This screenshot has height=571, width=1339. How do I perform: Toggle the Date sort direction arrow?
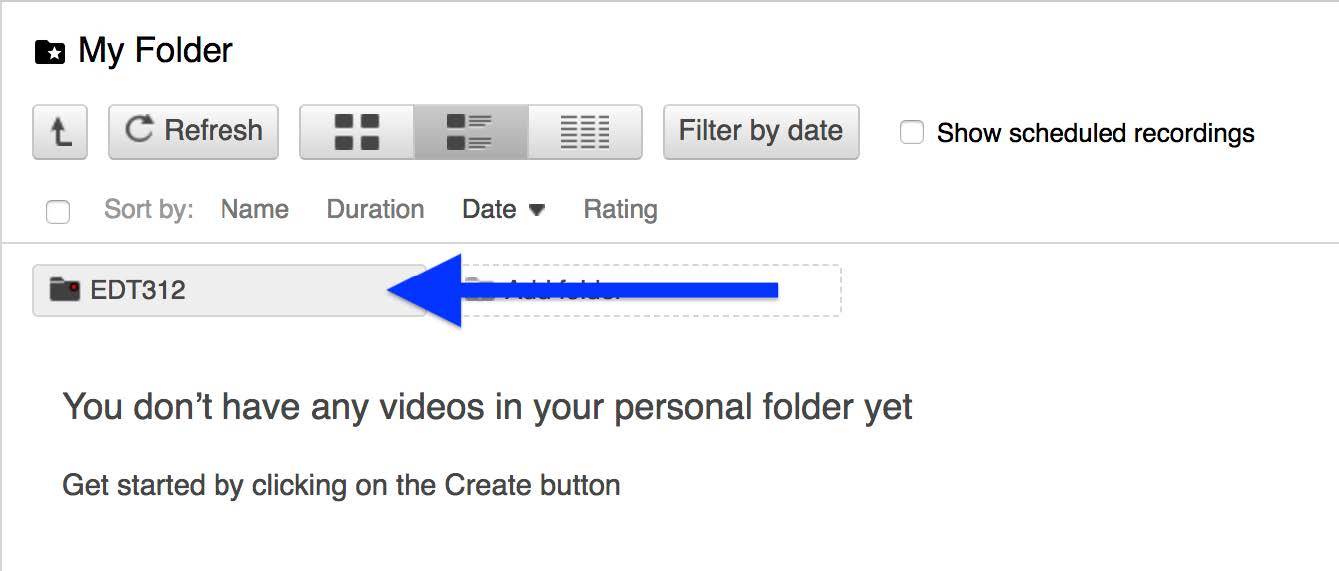click(x=537, y=210)
